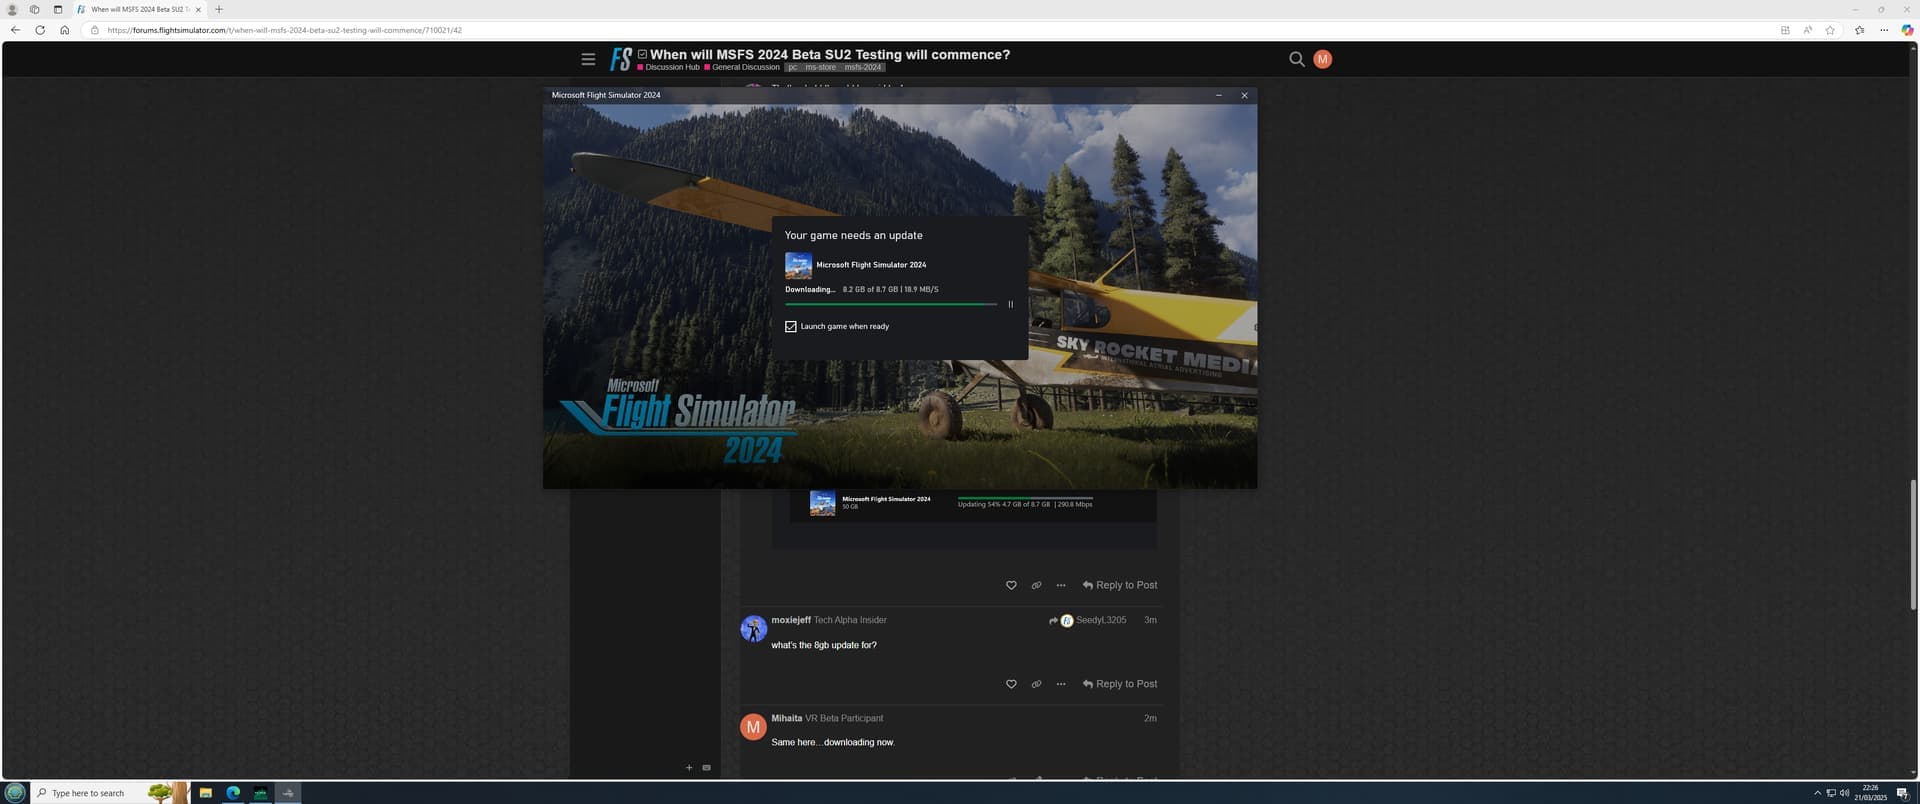View site information lock icon
Viewport: 1920px width, 804px height.
[x=95, y=30]
